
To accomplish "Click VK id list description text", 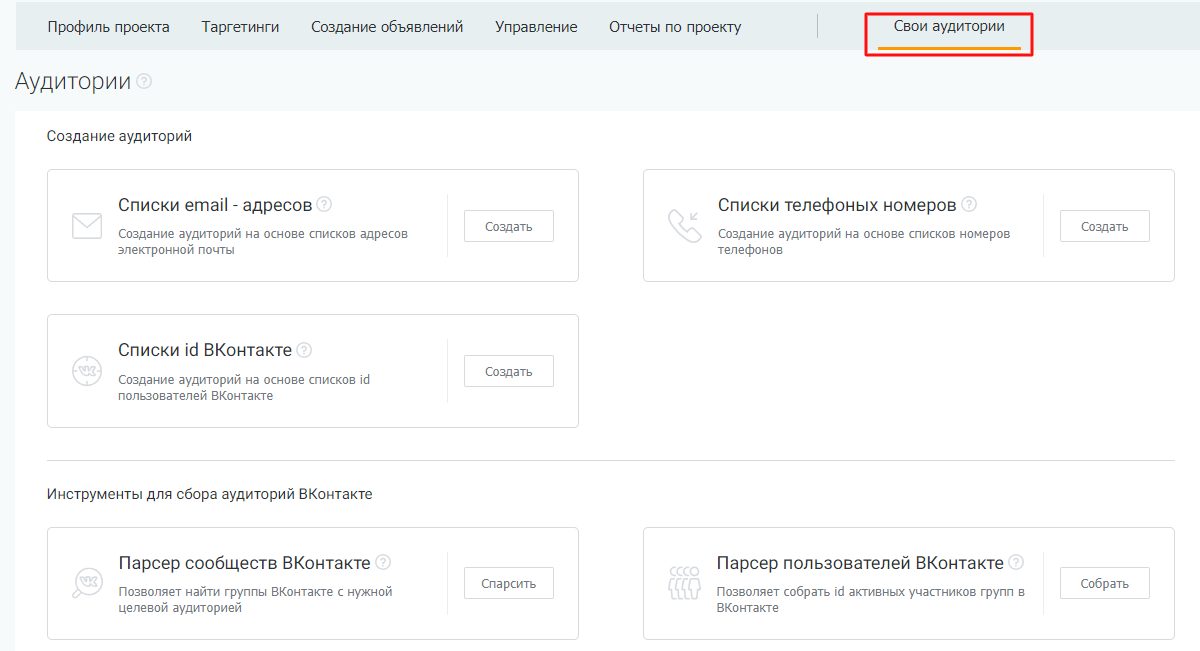I will click(244, 387).
